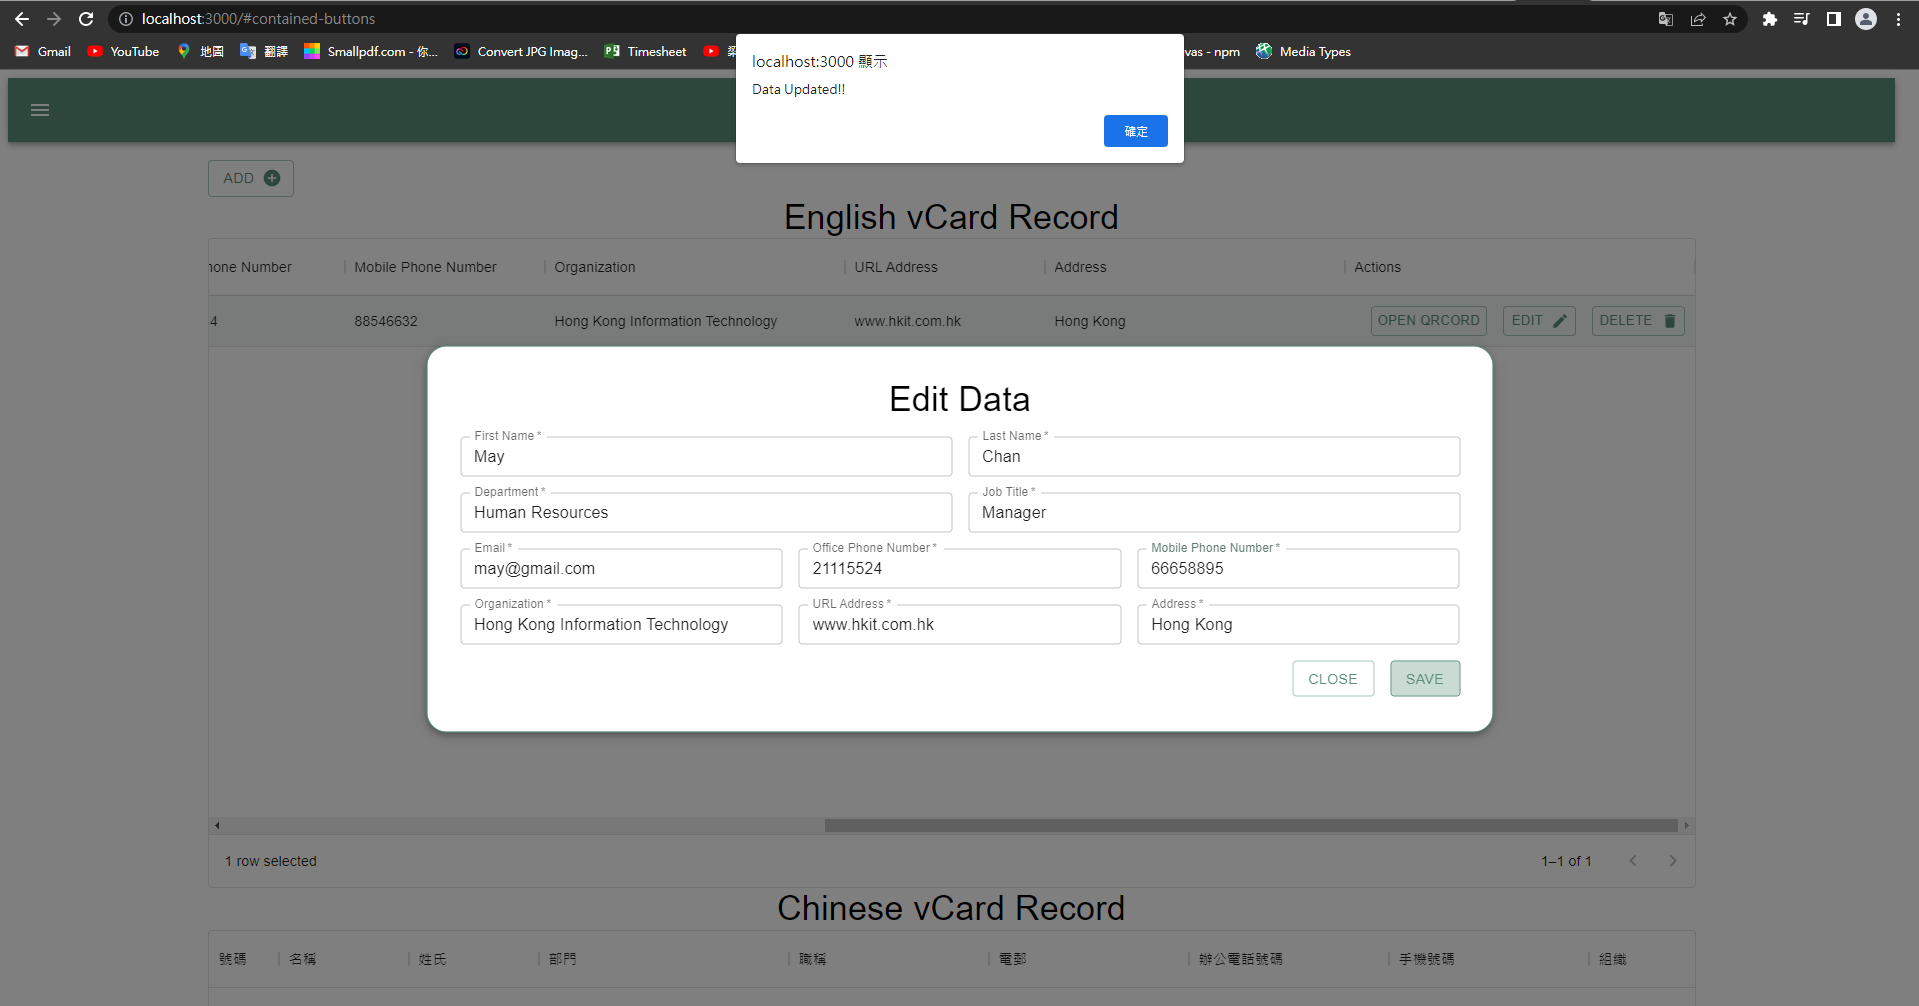Open Chrome's three-dot menu
The height and width of the screenshot is (1006, 1919).
[1898, 19]
